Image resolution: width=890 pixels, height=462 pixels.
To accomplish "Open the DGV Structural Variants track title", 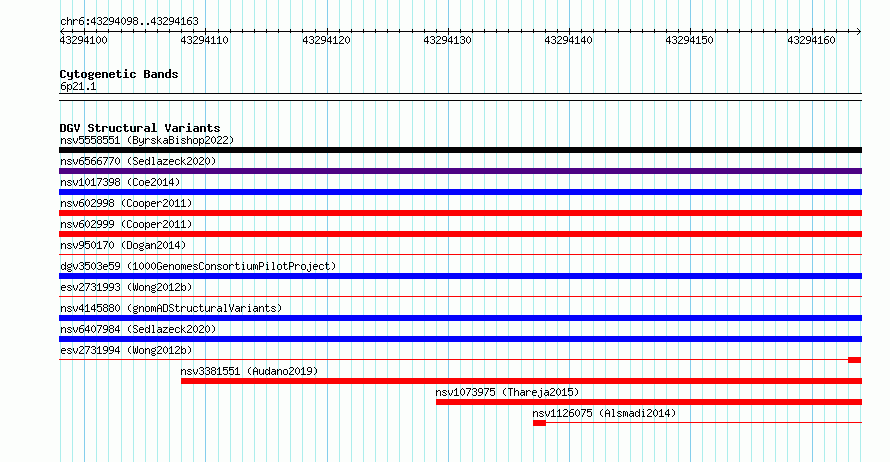I will pyautogui.click(x=140, y=128).
